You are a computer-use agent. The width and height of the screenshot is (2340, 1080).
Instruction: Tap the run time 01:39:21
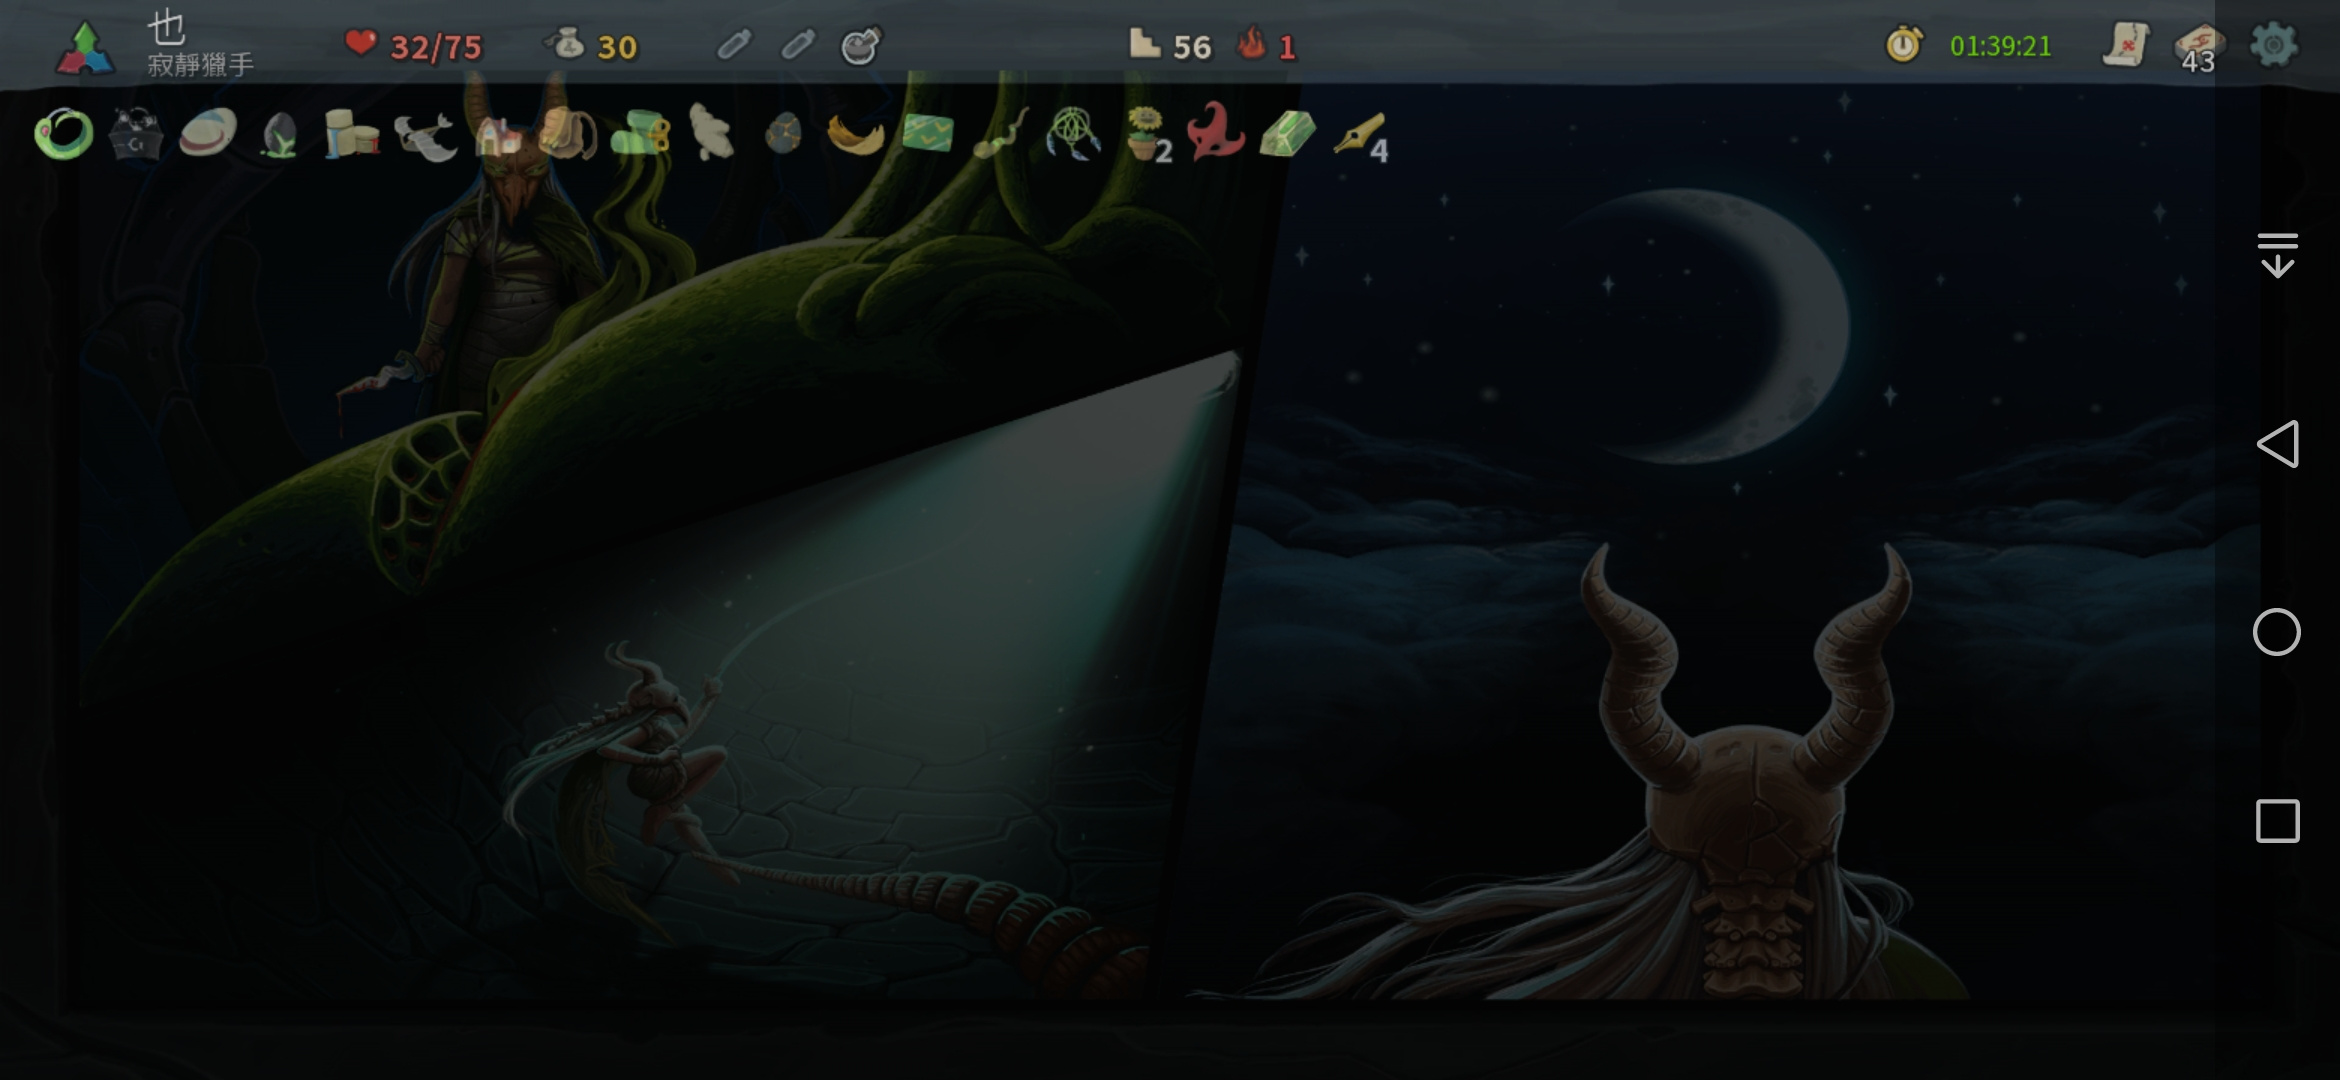(2000, 46)
